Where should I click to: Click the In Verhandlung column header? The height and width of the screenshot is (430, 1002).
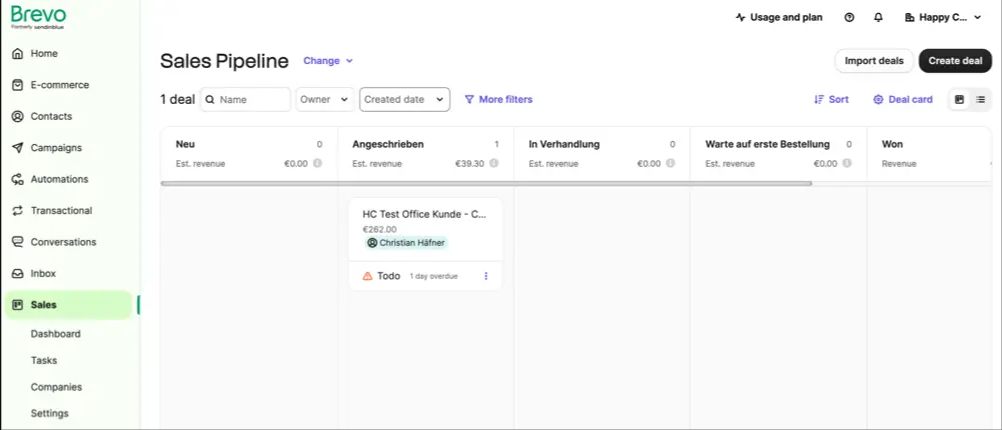[564, 144]
